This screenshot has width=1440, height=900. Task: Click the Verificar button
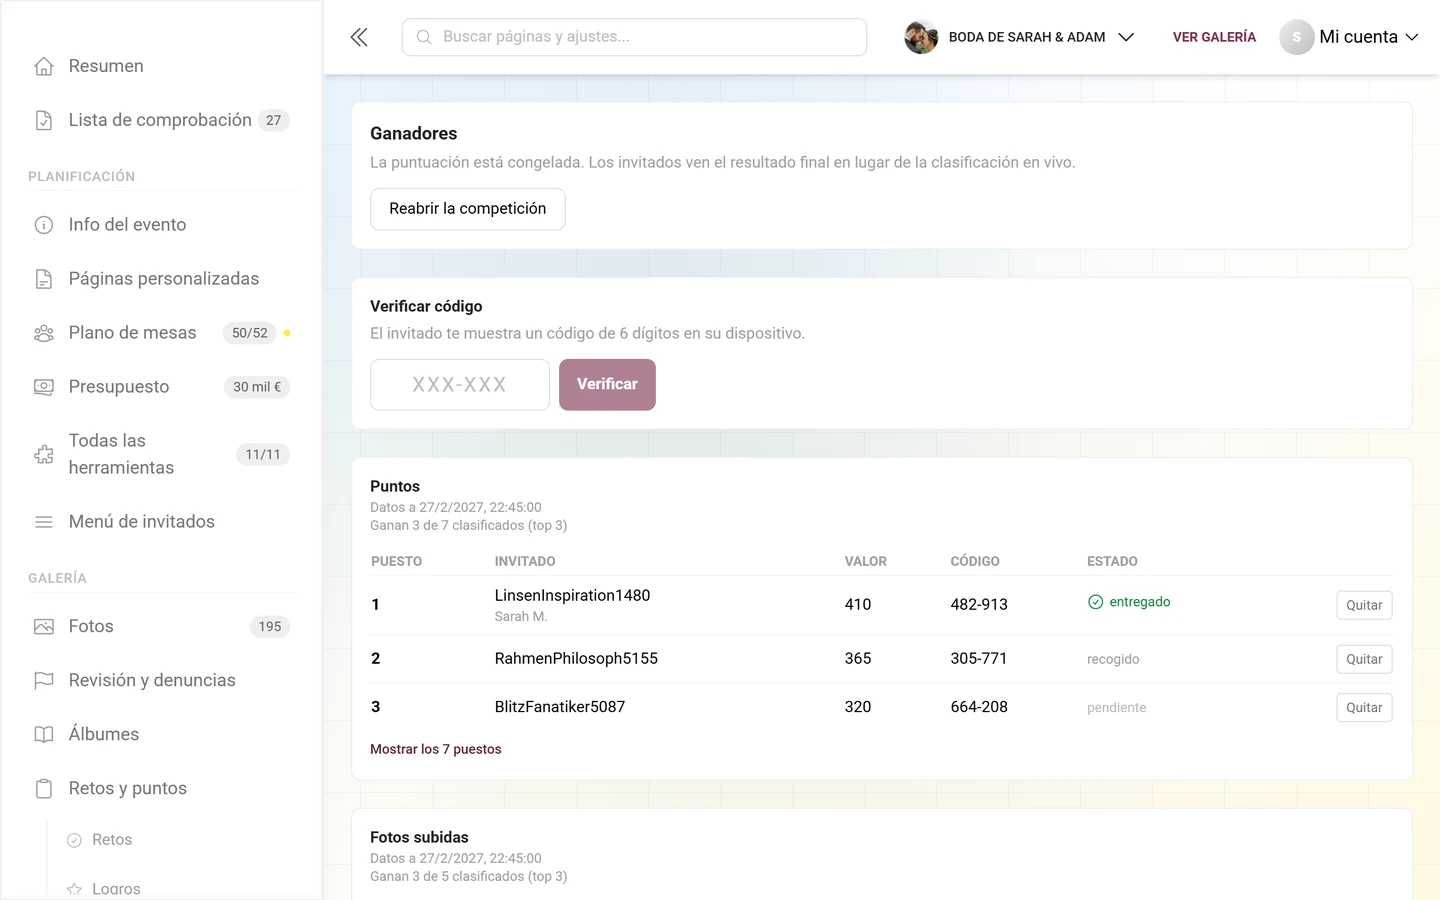[607, 384]
